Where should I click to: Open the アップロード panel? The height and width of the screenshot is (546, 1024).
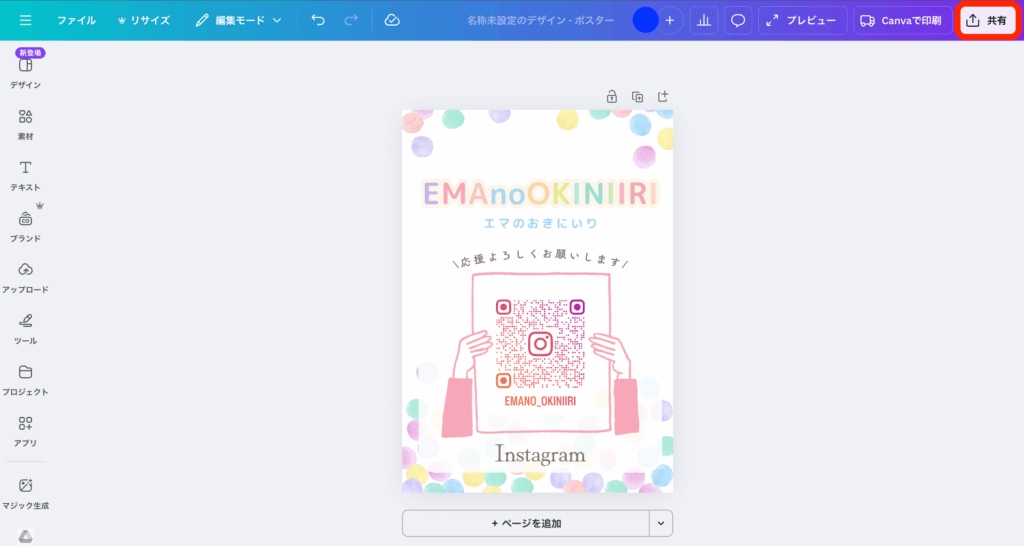coord(25,277)
